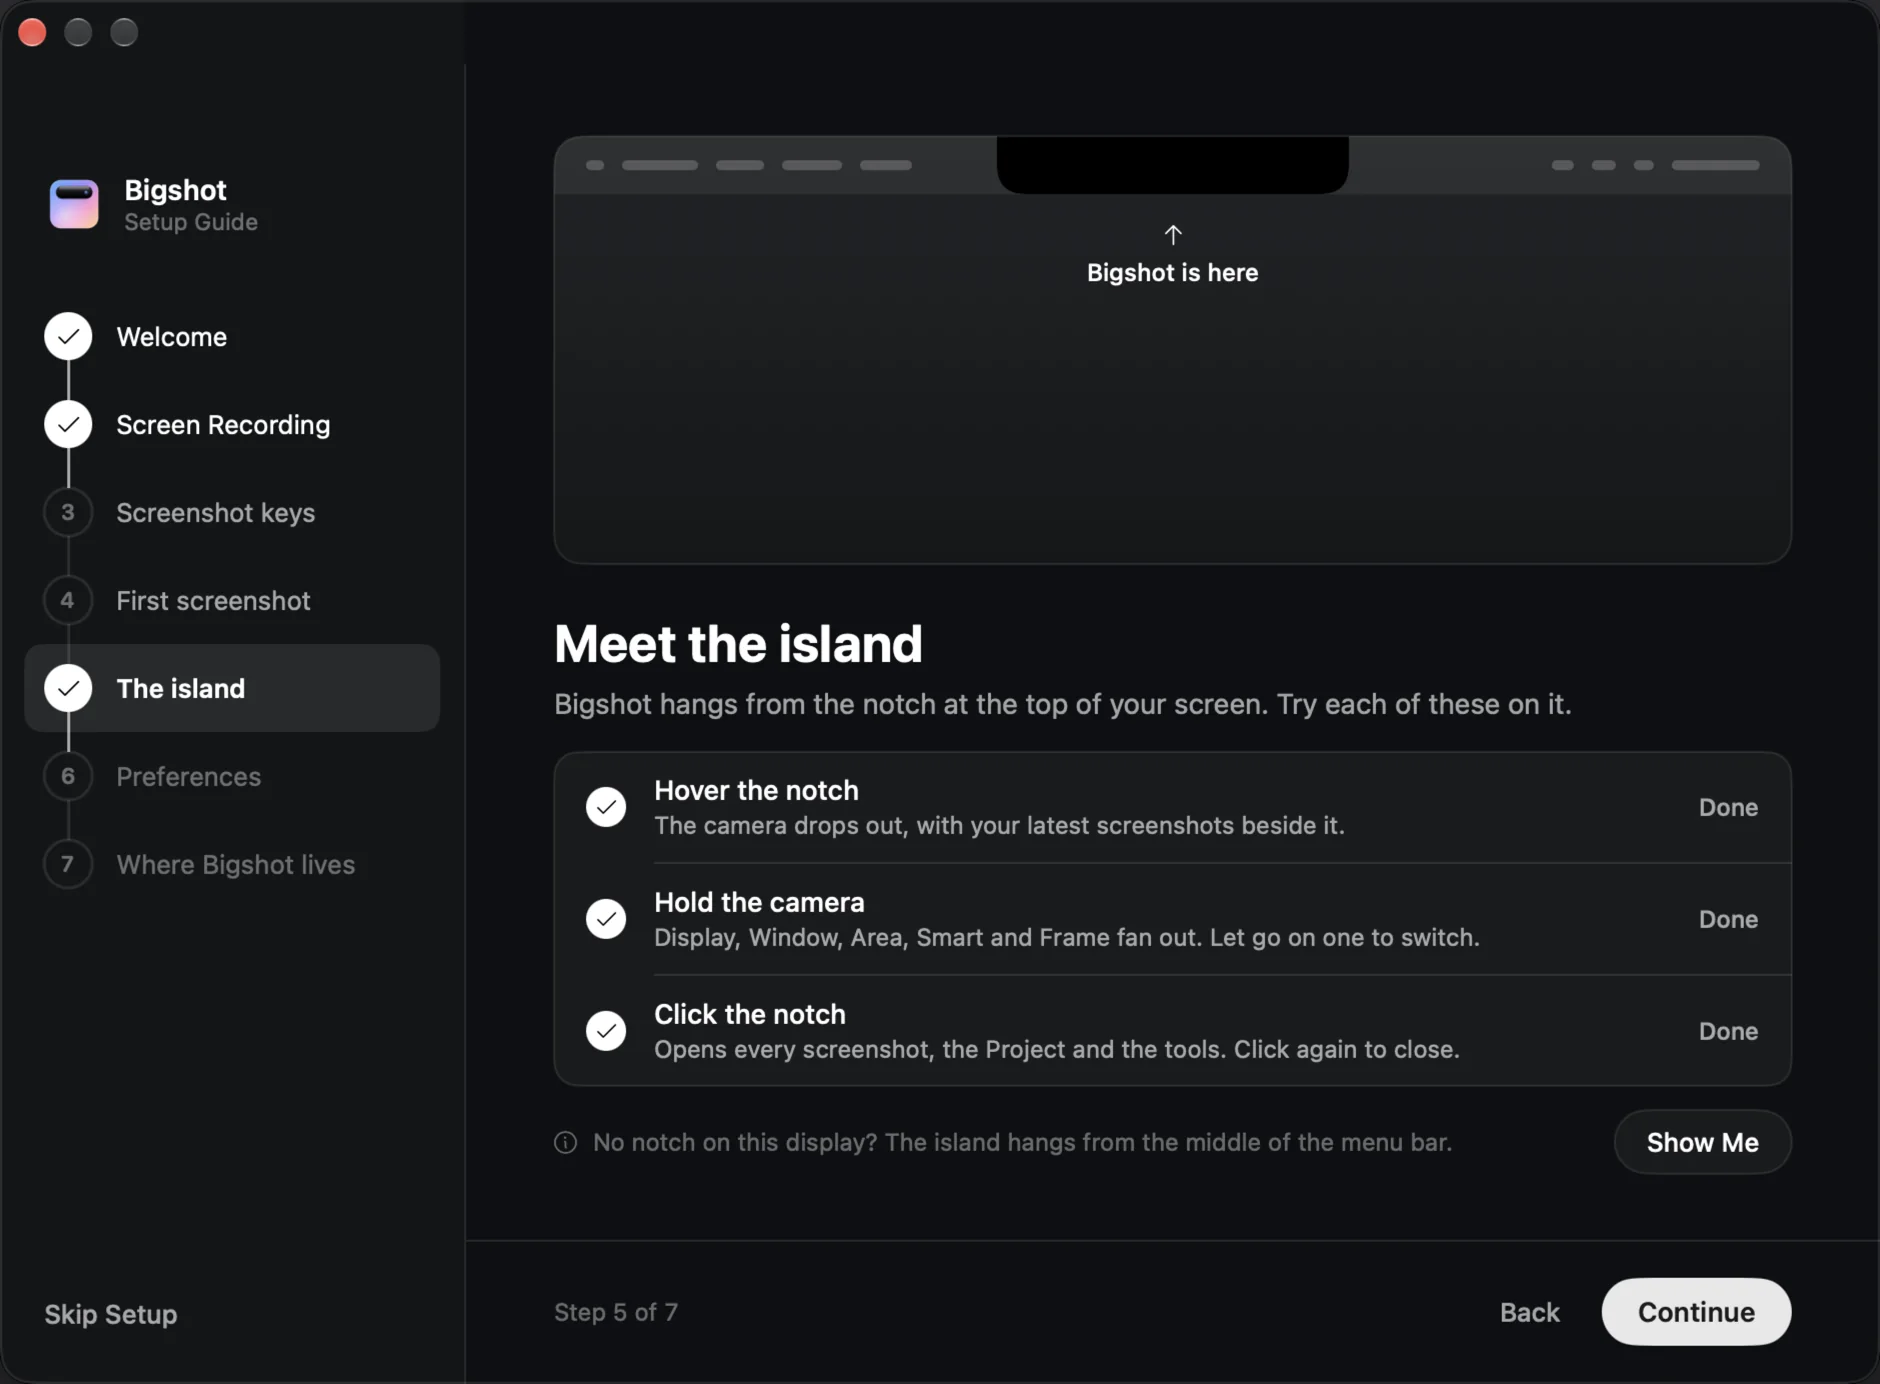Go Back to previous step
The height and width of the screenshot is (1384, 1880).
point(1529,1312)
